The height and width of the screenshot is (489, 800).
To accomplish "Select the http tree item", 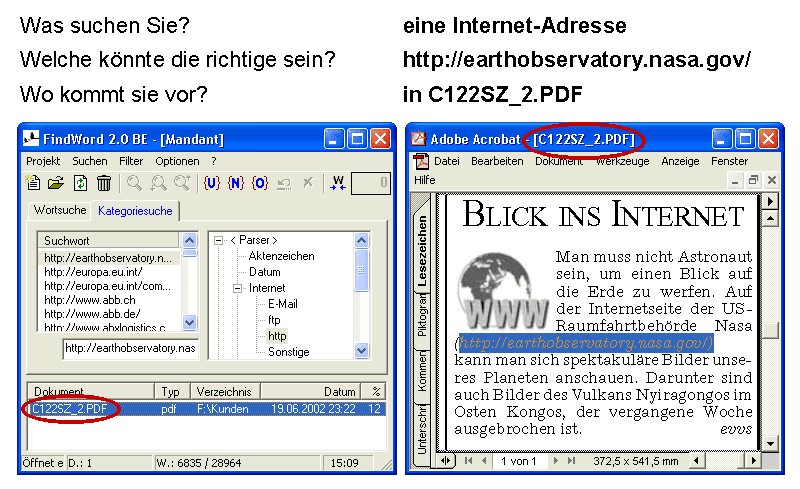I will click(277, 336).
